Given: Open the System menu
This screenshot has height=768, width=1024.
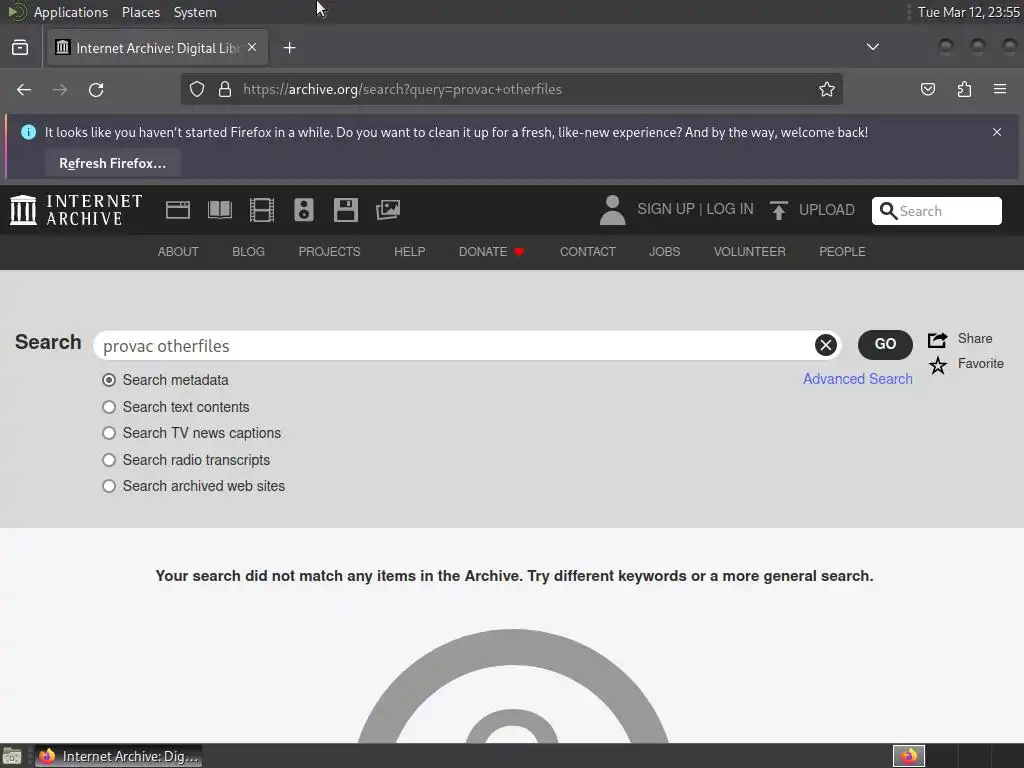Looking at the screenshot, I should pyautogui.click(x=195, y=12).
